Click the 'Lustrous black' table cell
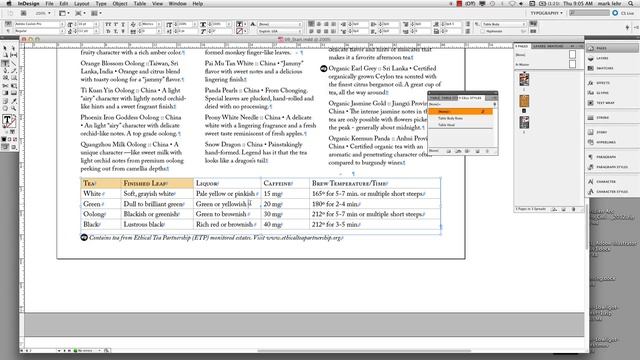The width and height of the screenshot is (640, 360). (x=157, y=224)
